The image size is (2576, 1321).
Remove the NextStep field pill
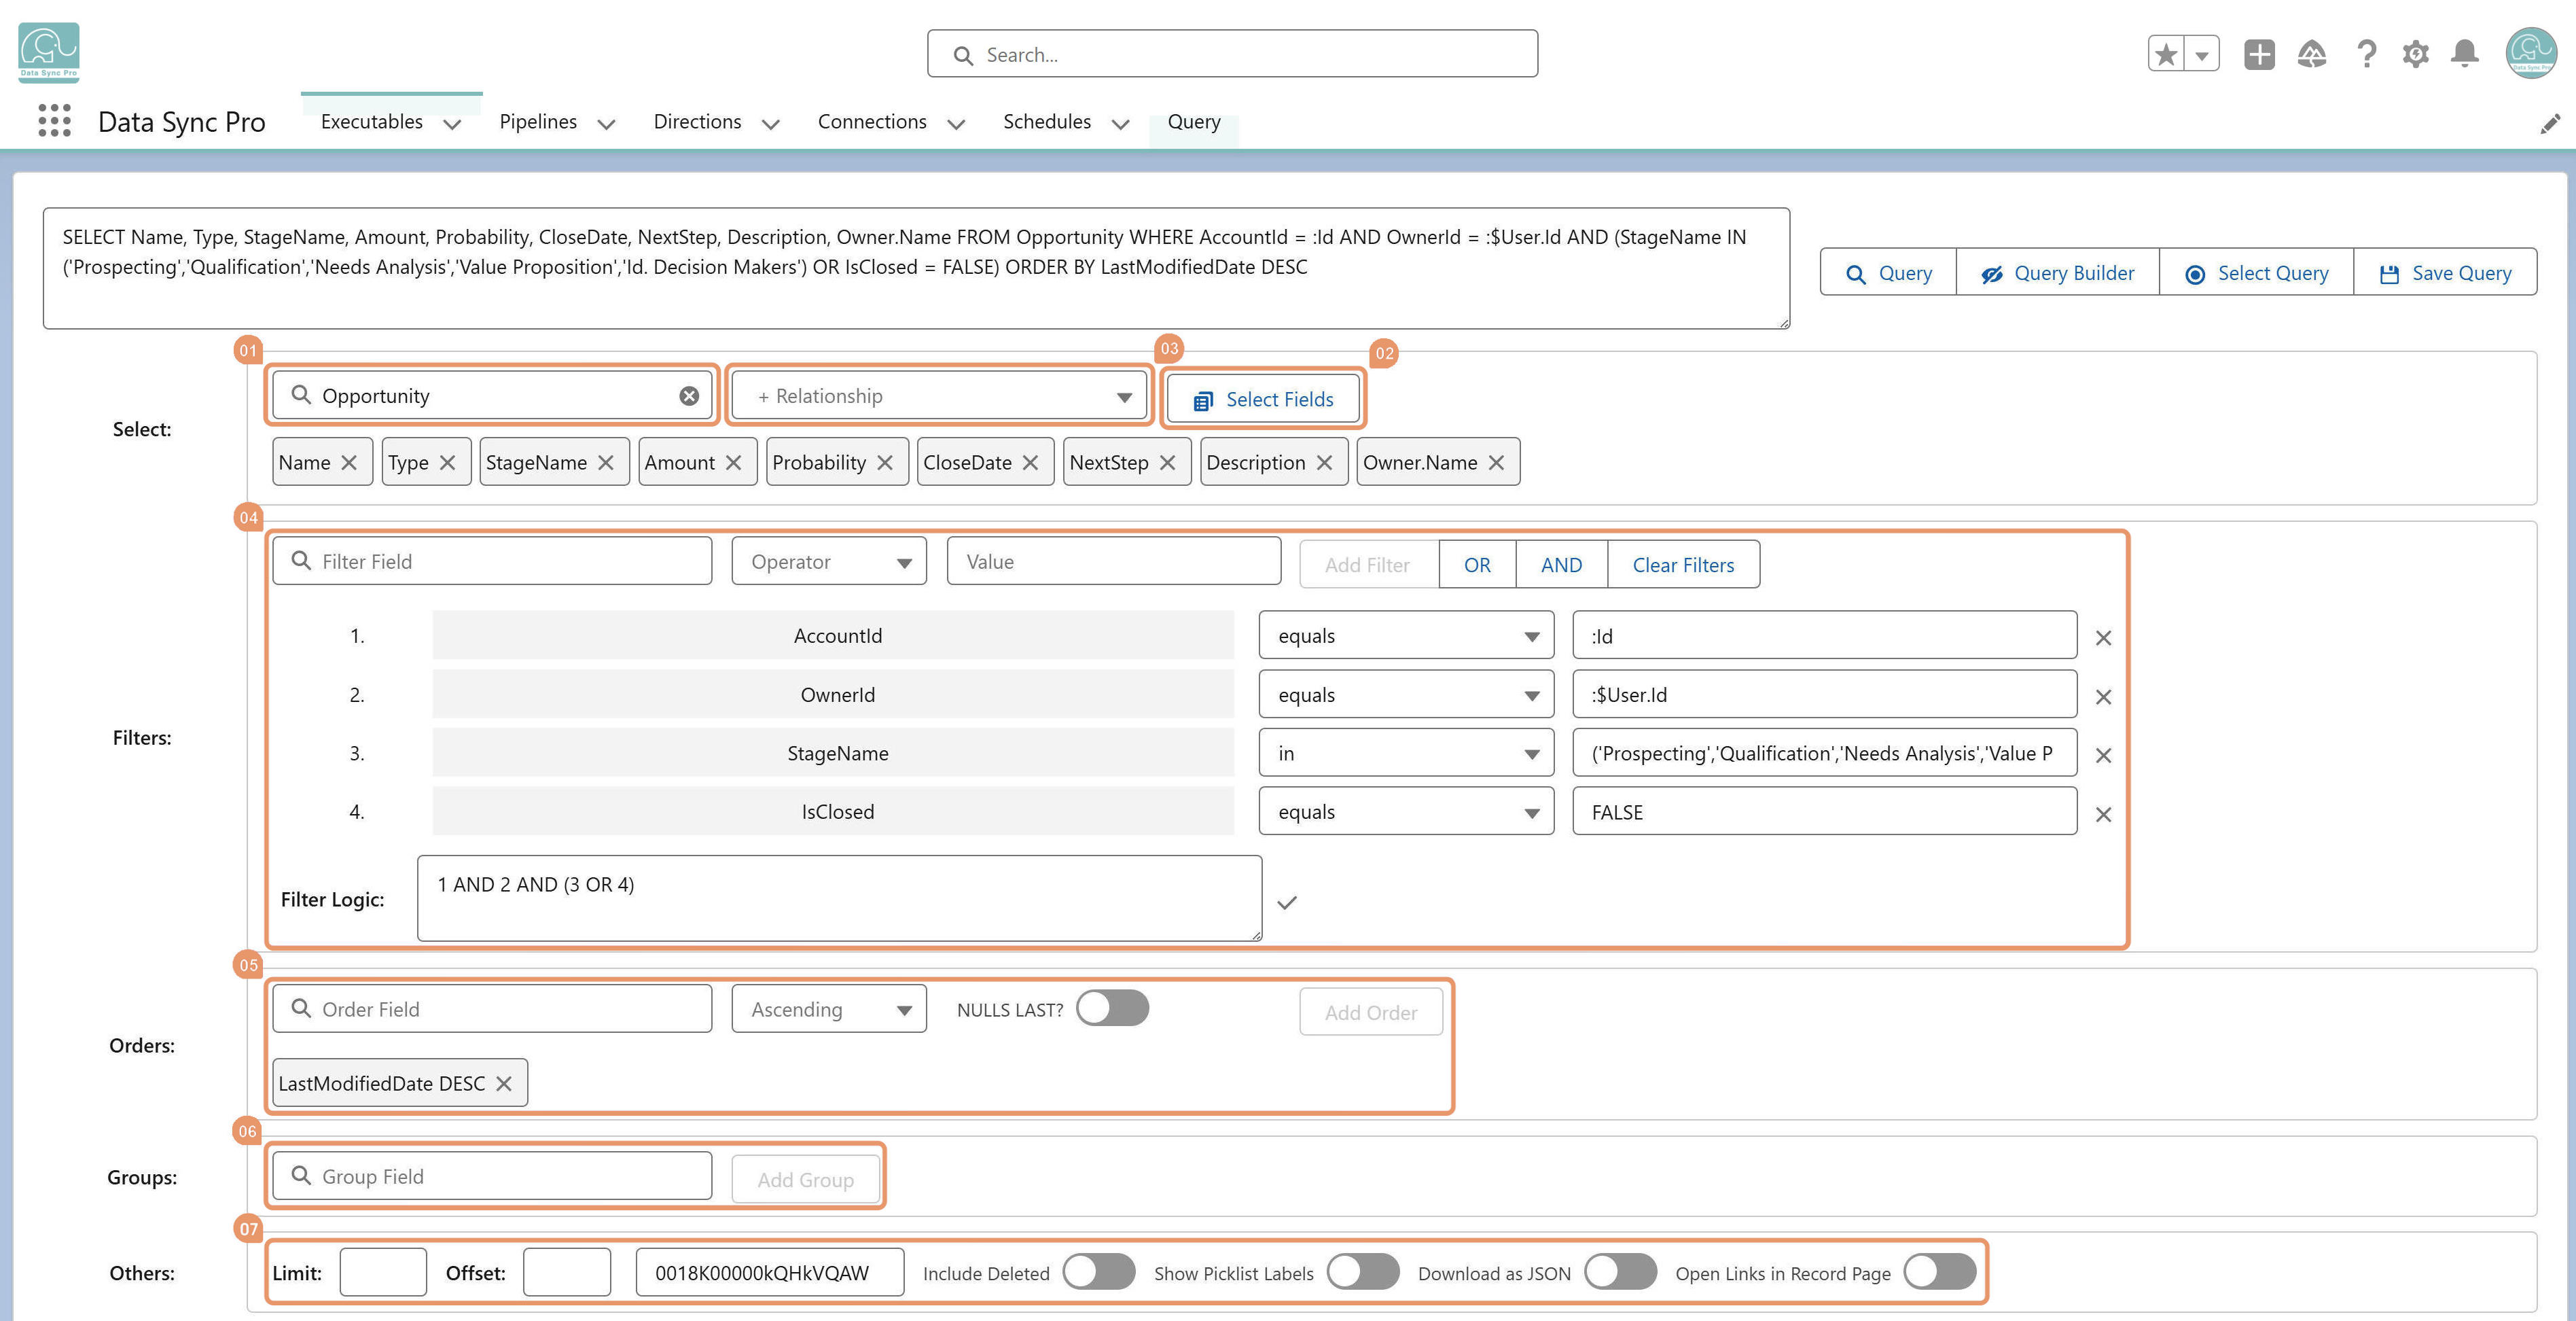coord(1167,463)
